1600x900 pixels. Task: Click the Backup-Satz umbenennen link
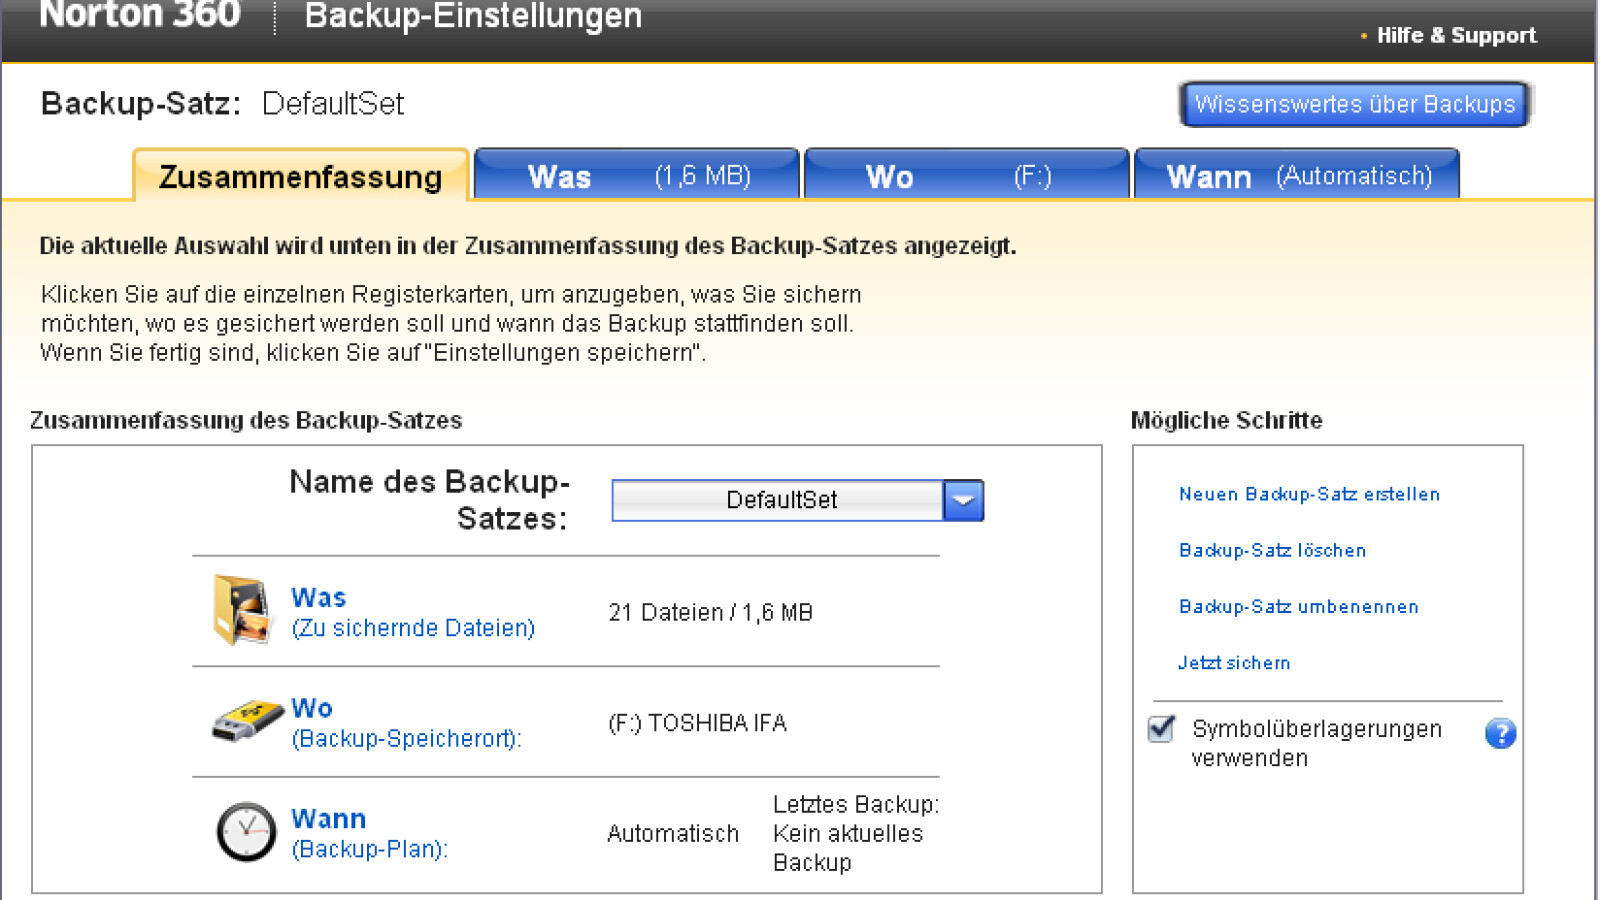coord(1298,607)
